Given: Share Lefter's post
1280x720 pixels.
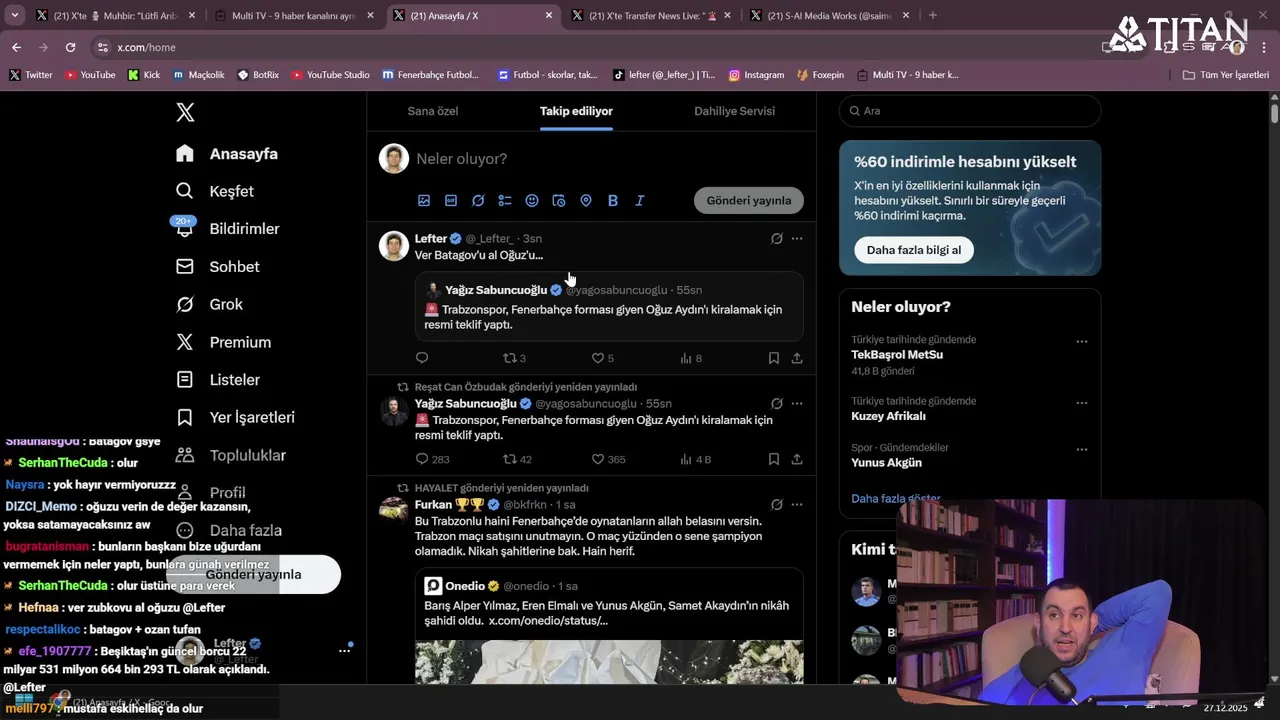Looking at the screenshot, I should pyautogui.click(x=797, y=358).
